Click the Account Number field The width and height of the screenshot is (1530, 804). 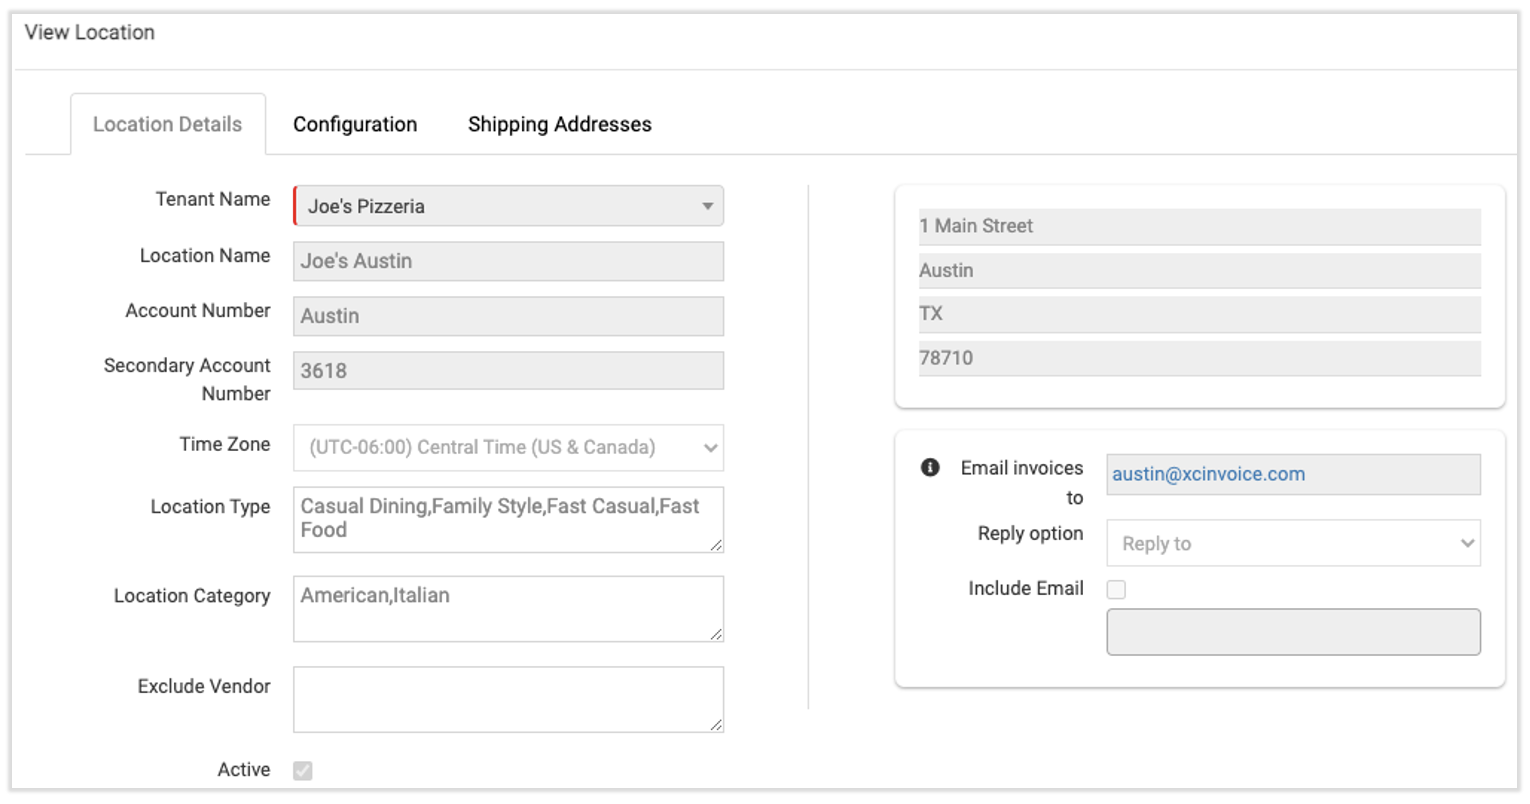click(508, 316)
